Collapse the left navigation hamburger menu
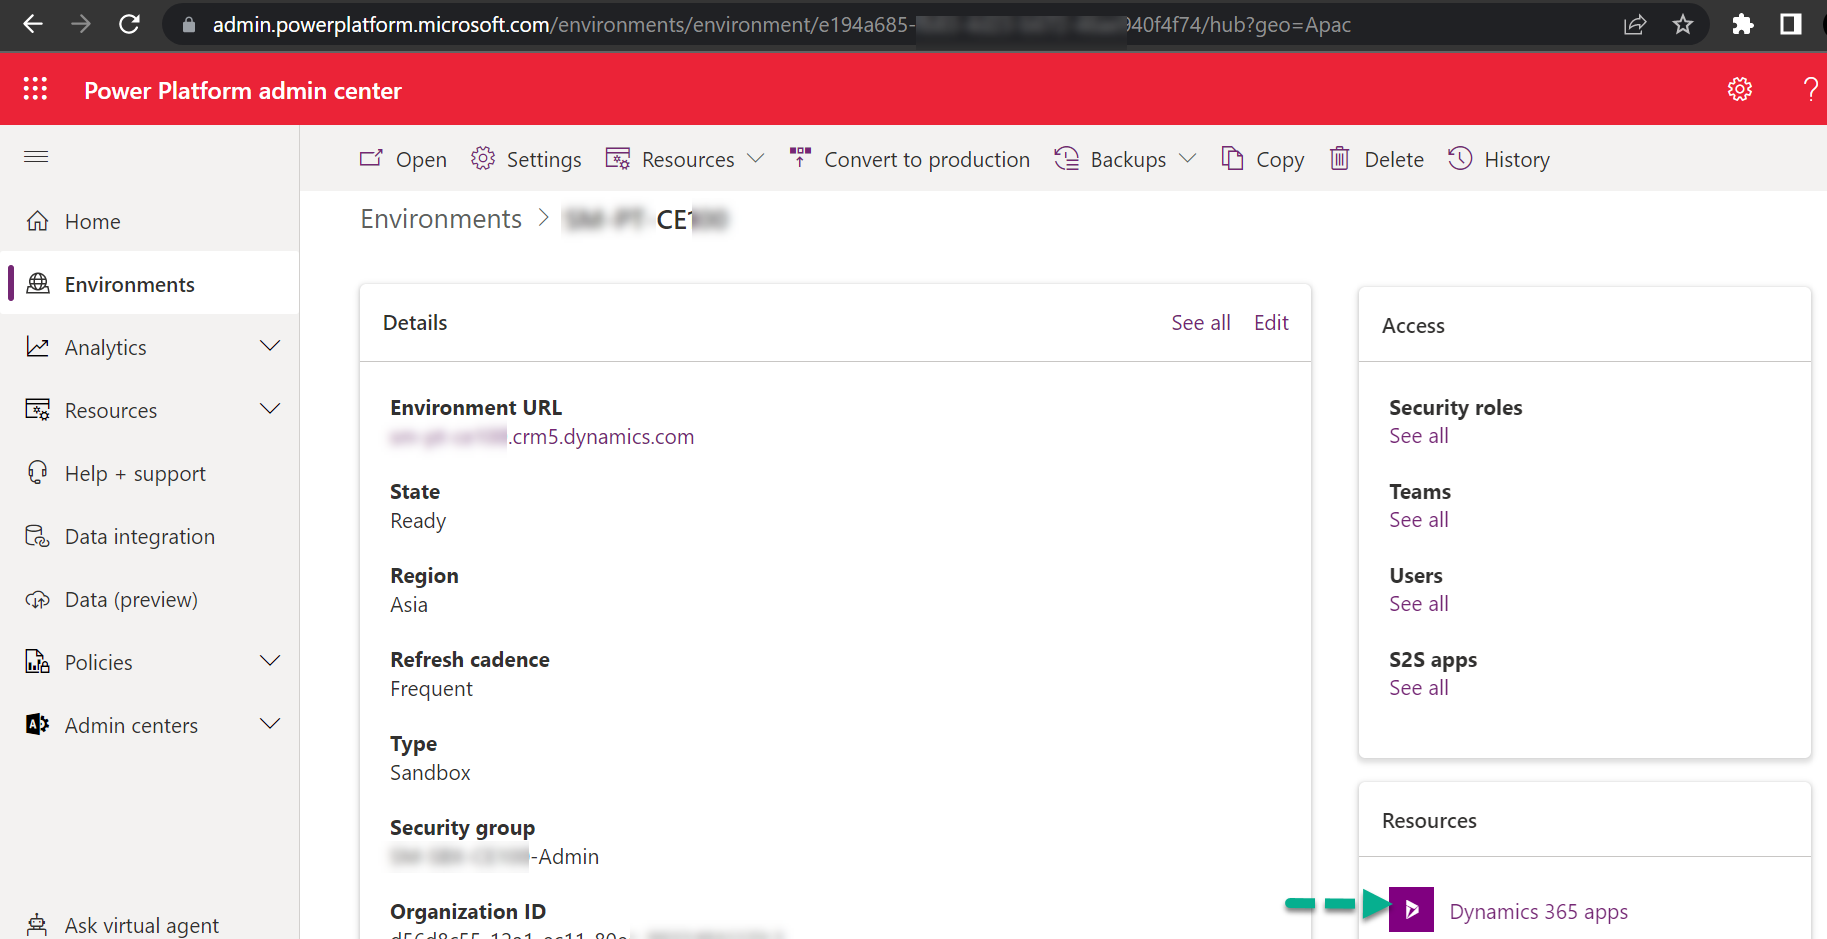1827x939 pixels. [x=36, y=156]
